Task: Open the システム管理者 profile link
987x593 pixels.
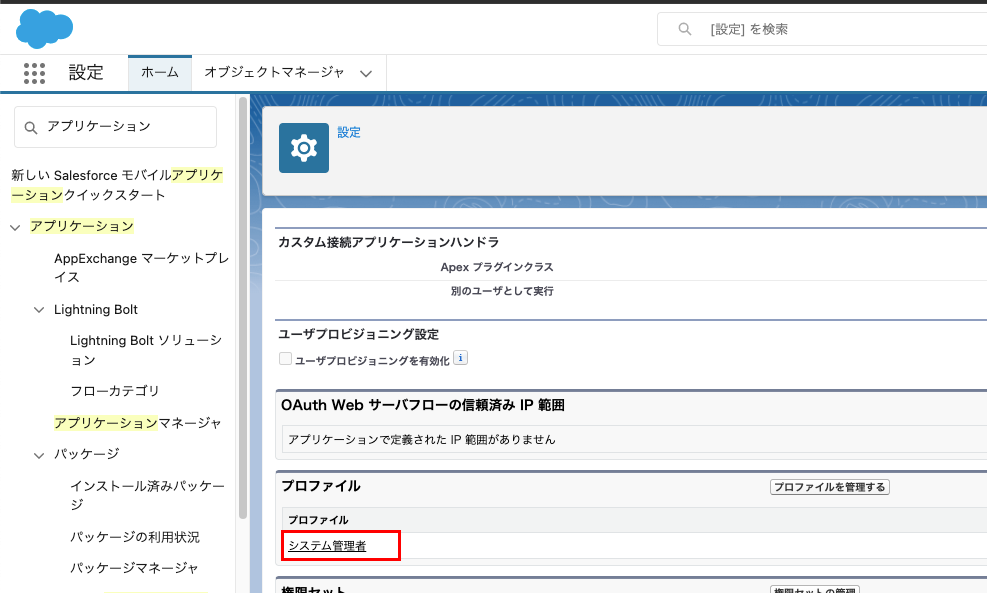Action: coord(327,545)
